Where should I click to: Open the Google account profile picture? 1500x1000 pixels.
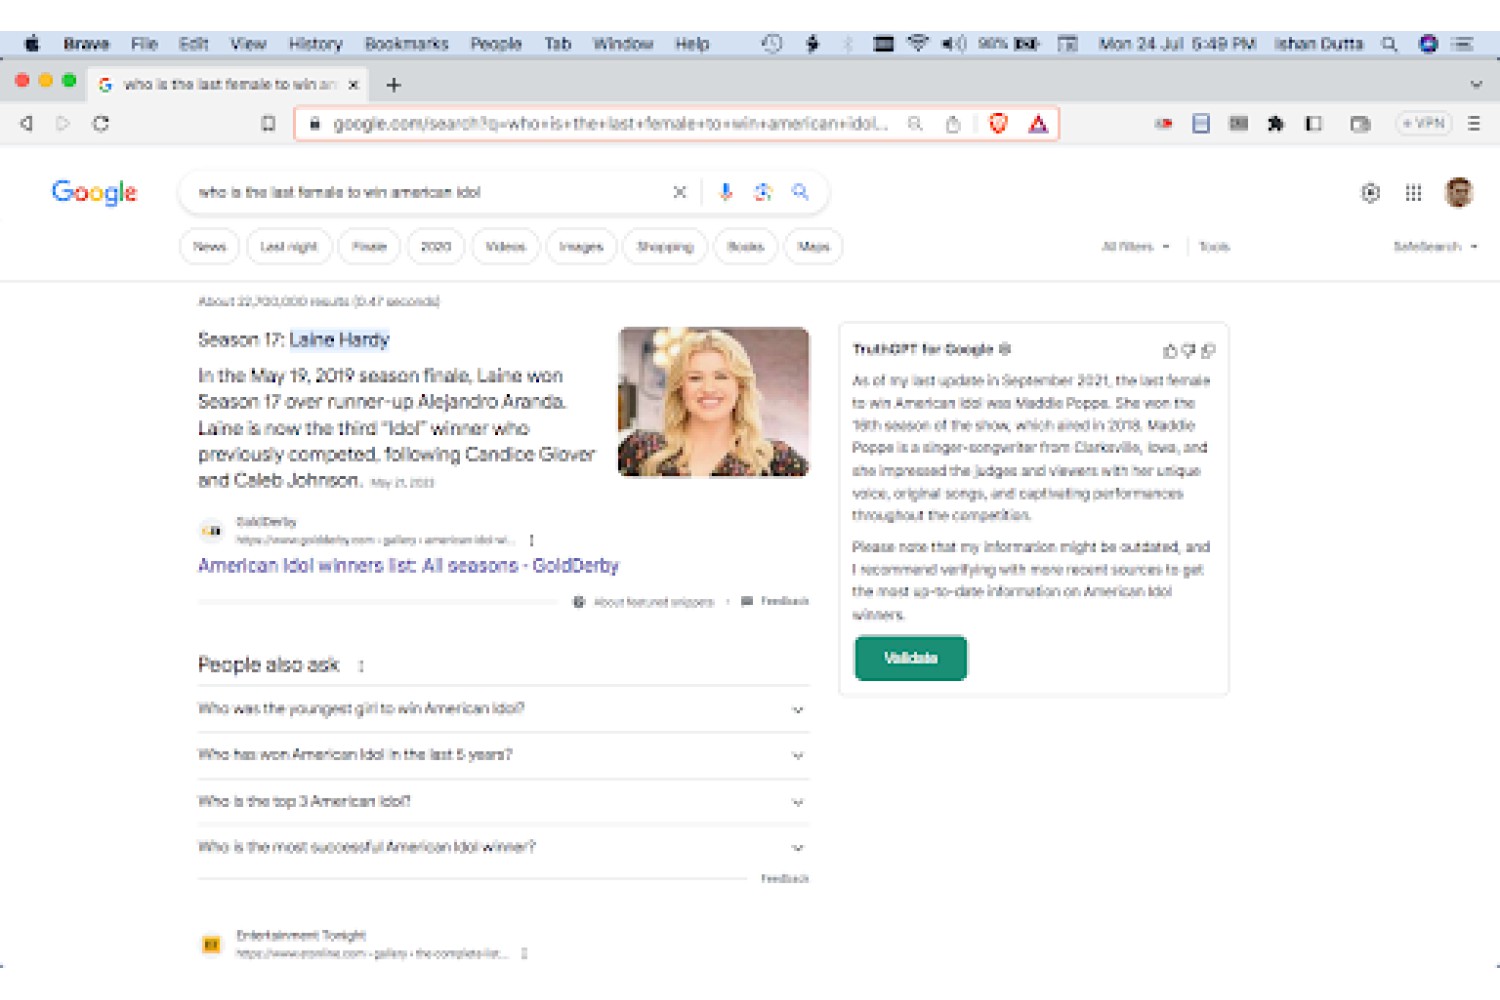coord(1459,193)
